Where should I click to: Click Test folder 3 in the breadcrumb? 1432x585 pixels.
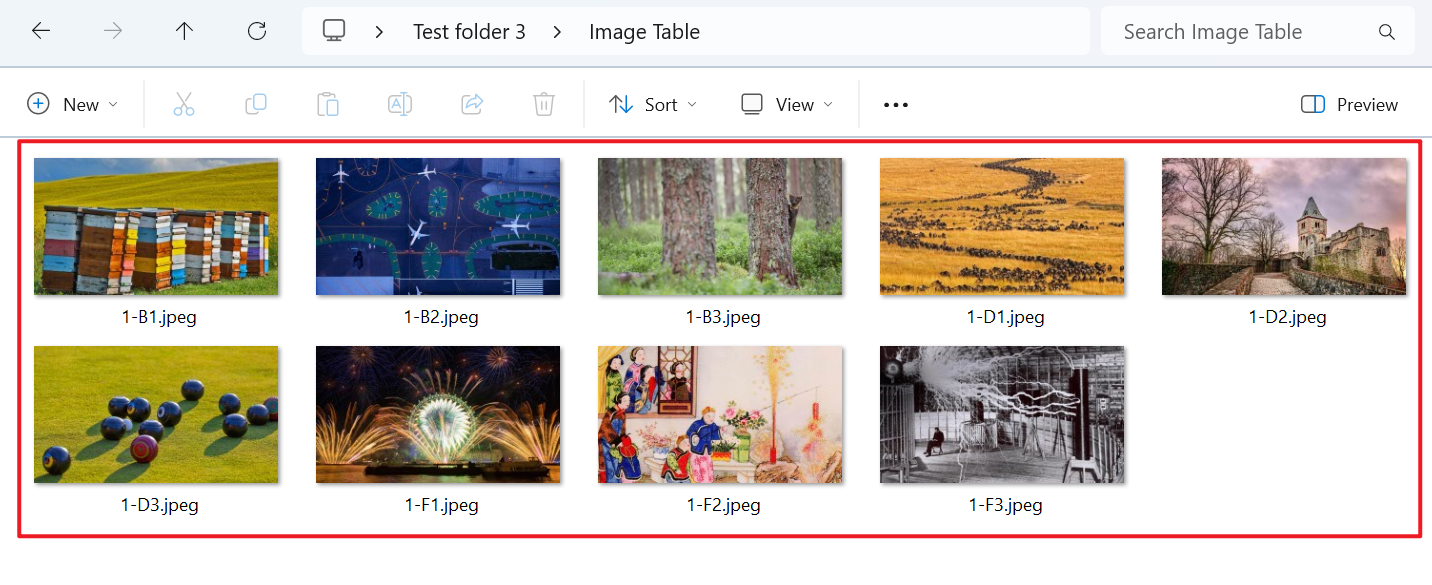pyautogui.click(x=469, y=31)
